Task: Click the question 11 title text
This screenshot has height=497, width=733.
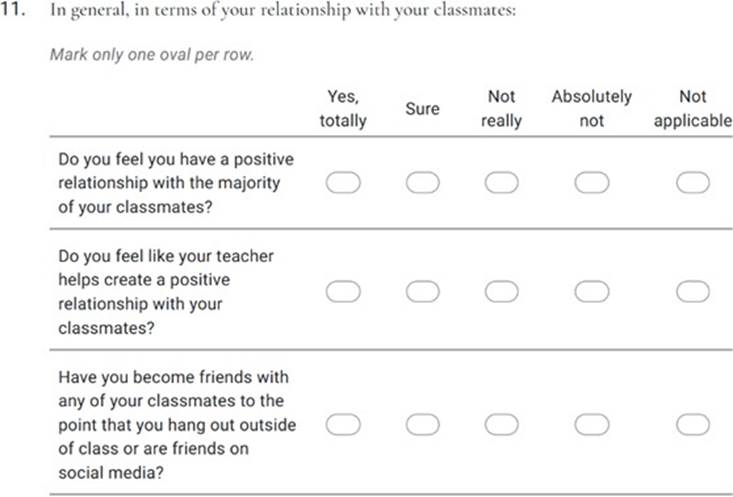Action: [x=289, y=16]
